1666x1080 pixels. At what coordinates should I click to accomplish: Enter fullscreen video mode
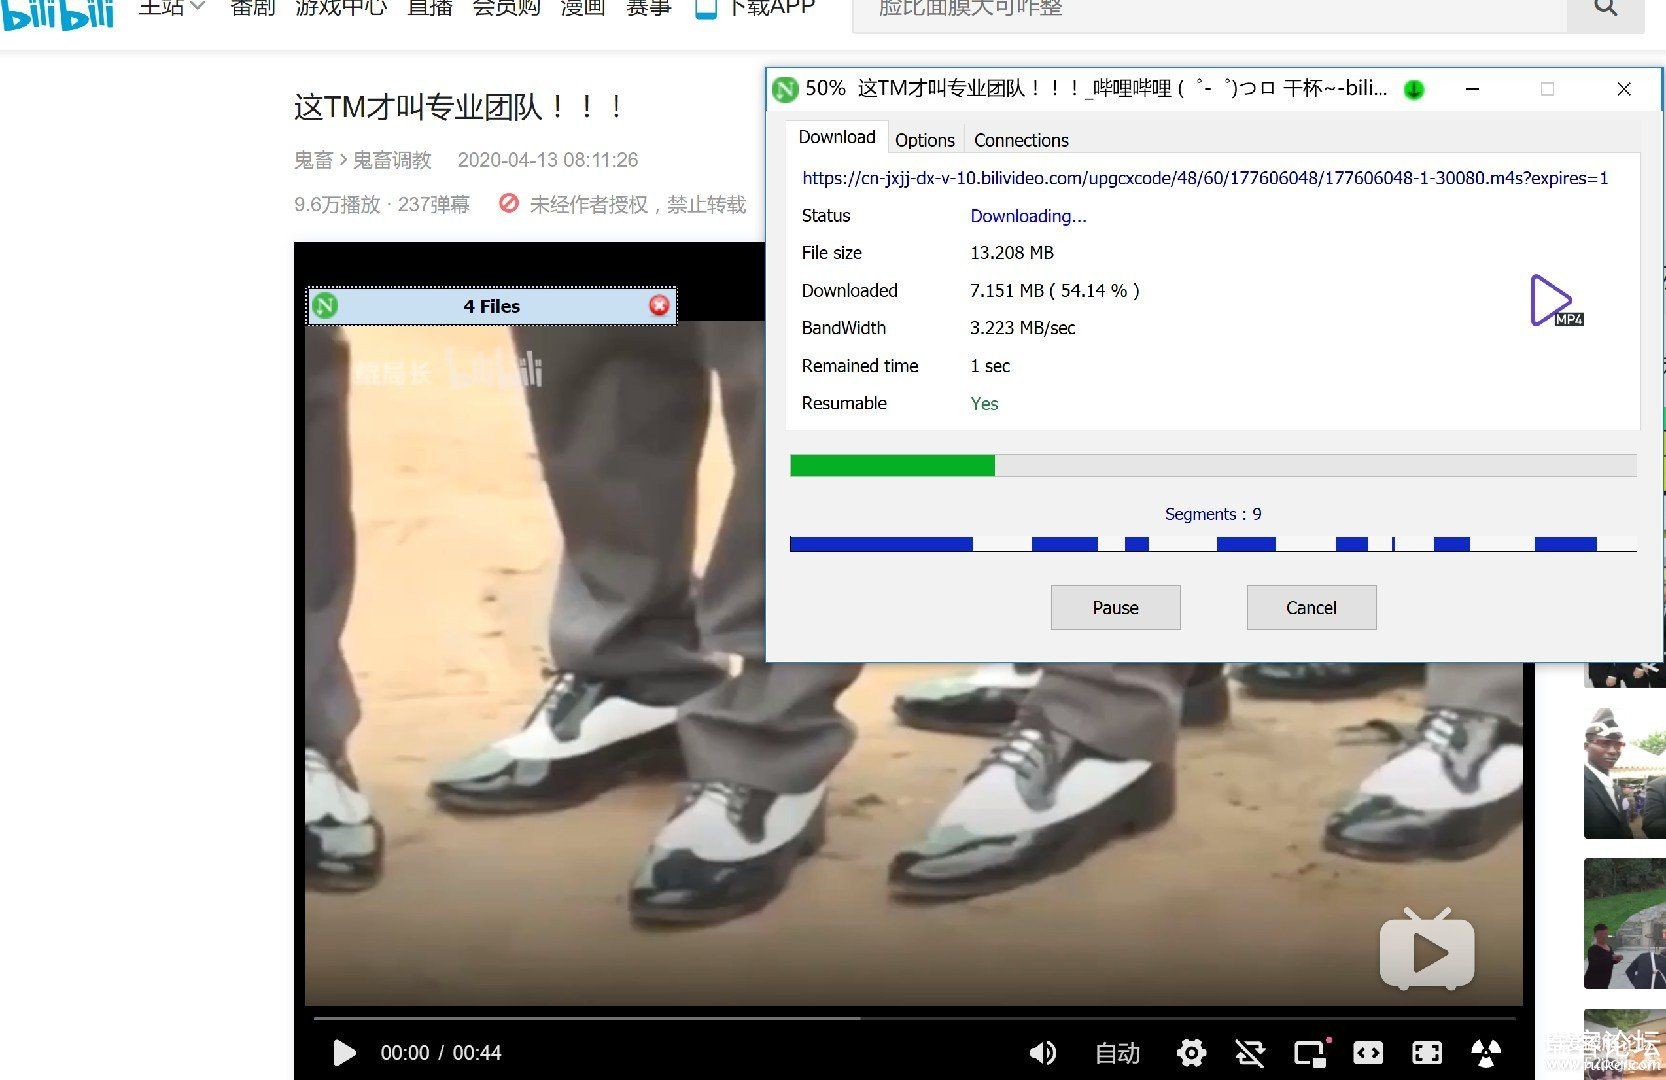point(1426,1052)
